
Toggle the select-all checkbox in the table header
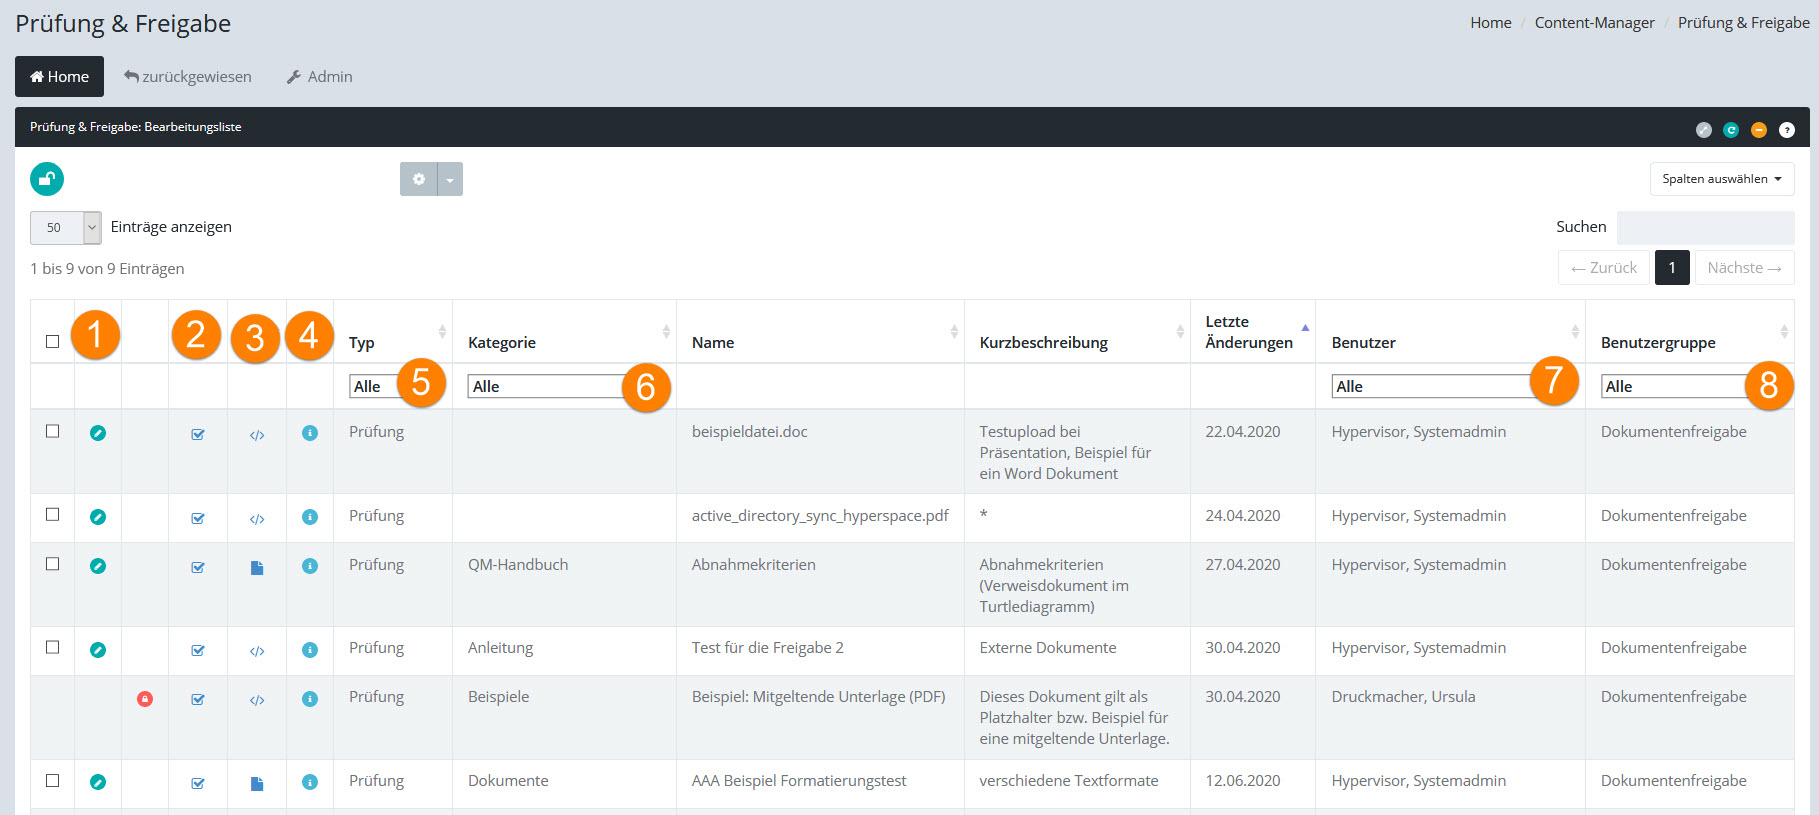click(x=53, y=342)
